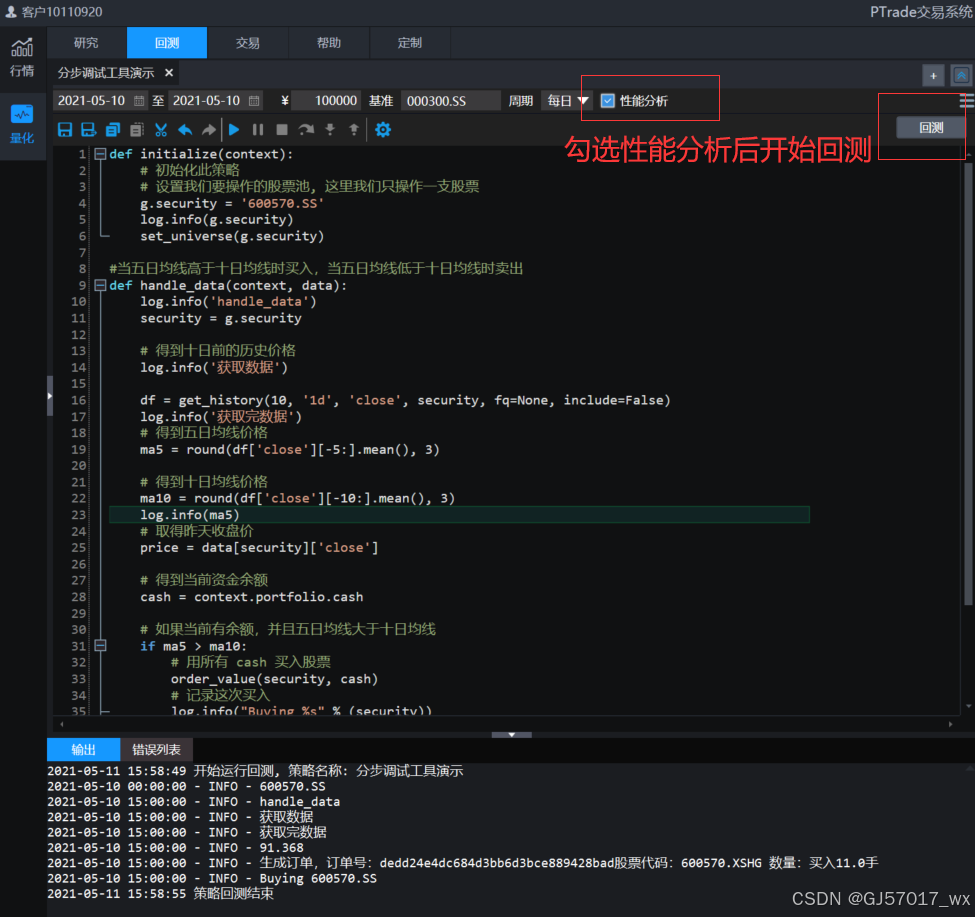Click the capital amount field 100000
This screenshot has width=975, height=917.
[328, 101]
